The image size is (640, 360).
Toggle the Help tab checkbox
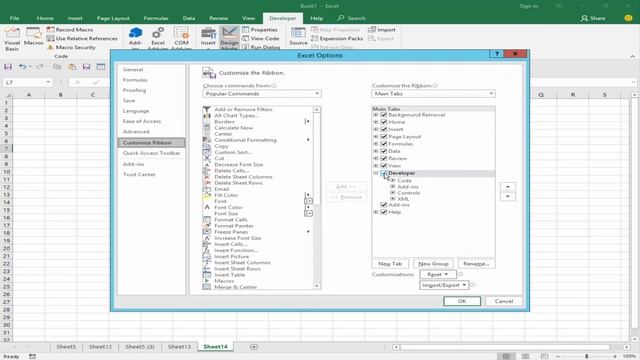384,212
